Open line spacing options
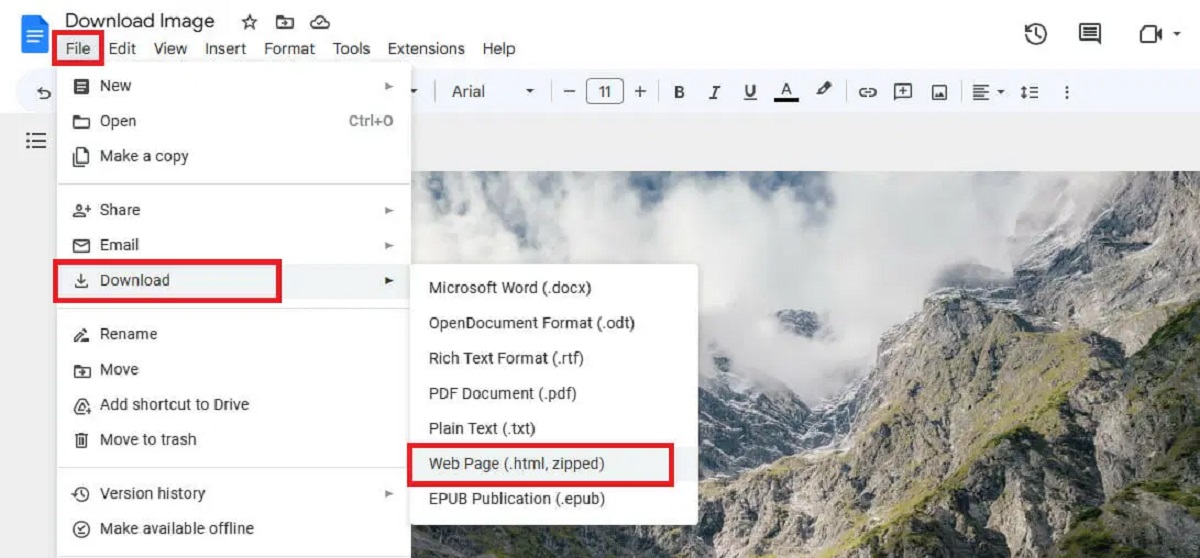 tap(1029, 92)
